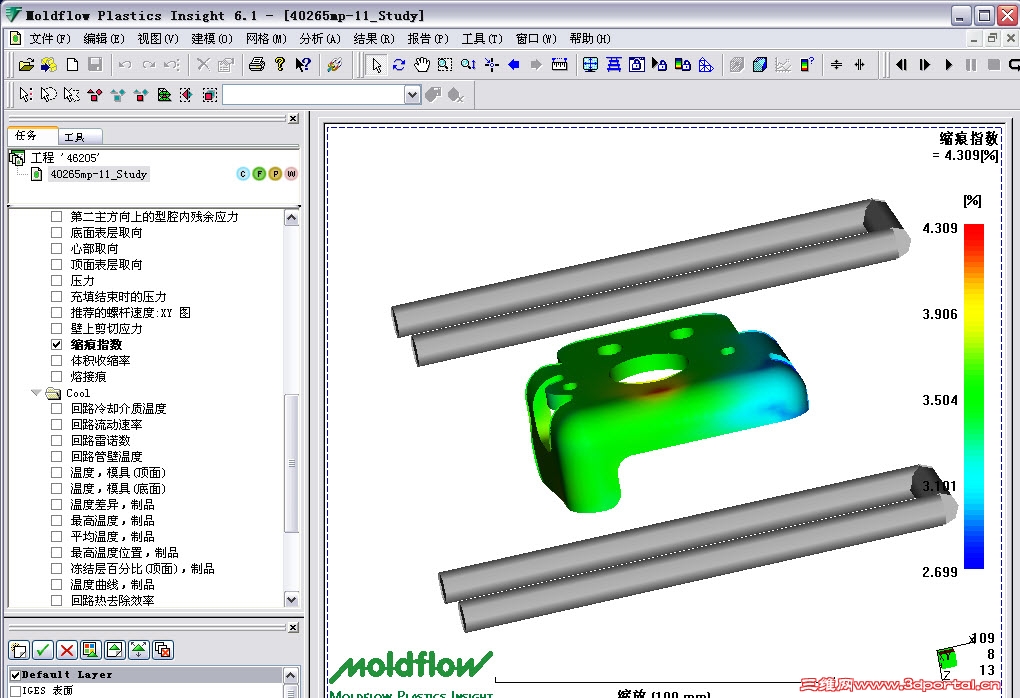The image size is (1020, 698).
Task: Click the shaded cube Cutting Plane icon
Action: coord(760,64)
